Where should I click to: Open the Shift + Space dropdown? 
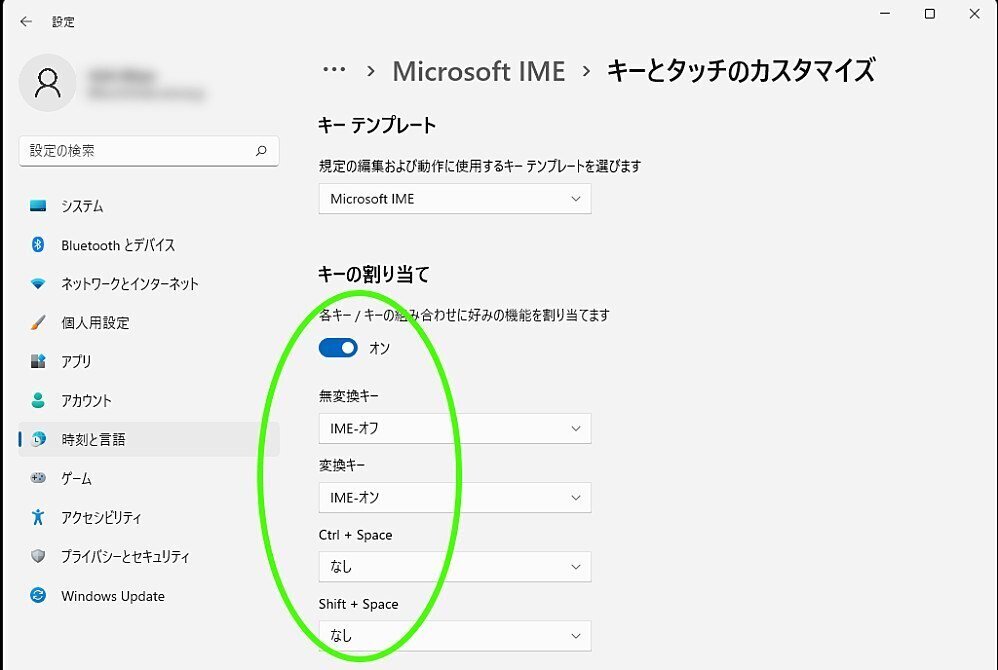tap(455, 636)
